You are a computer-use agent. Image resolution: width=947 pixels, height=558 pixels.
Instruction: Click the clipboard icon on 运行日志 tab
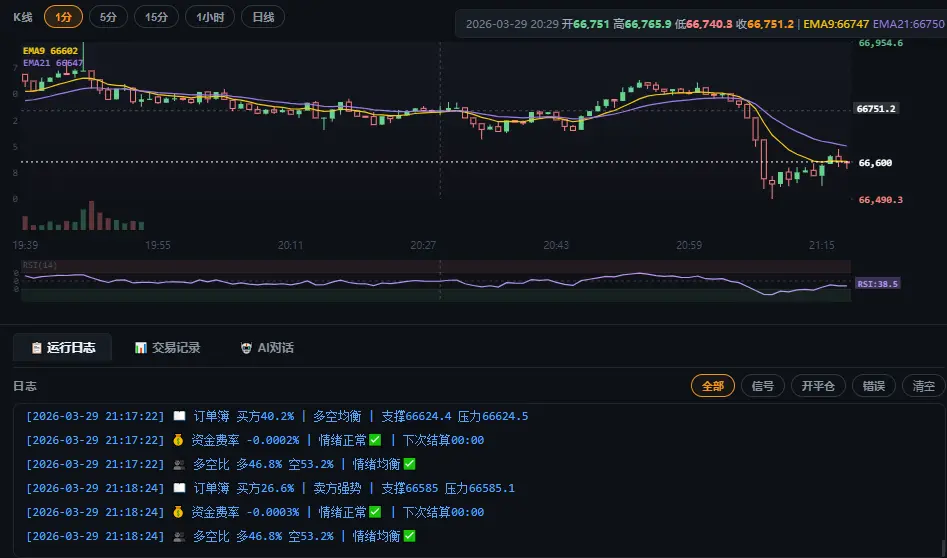36,348
